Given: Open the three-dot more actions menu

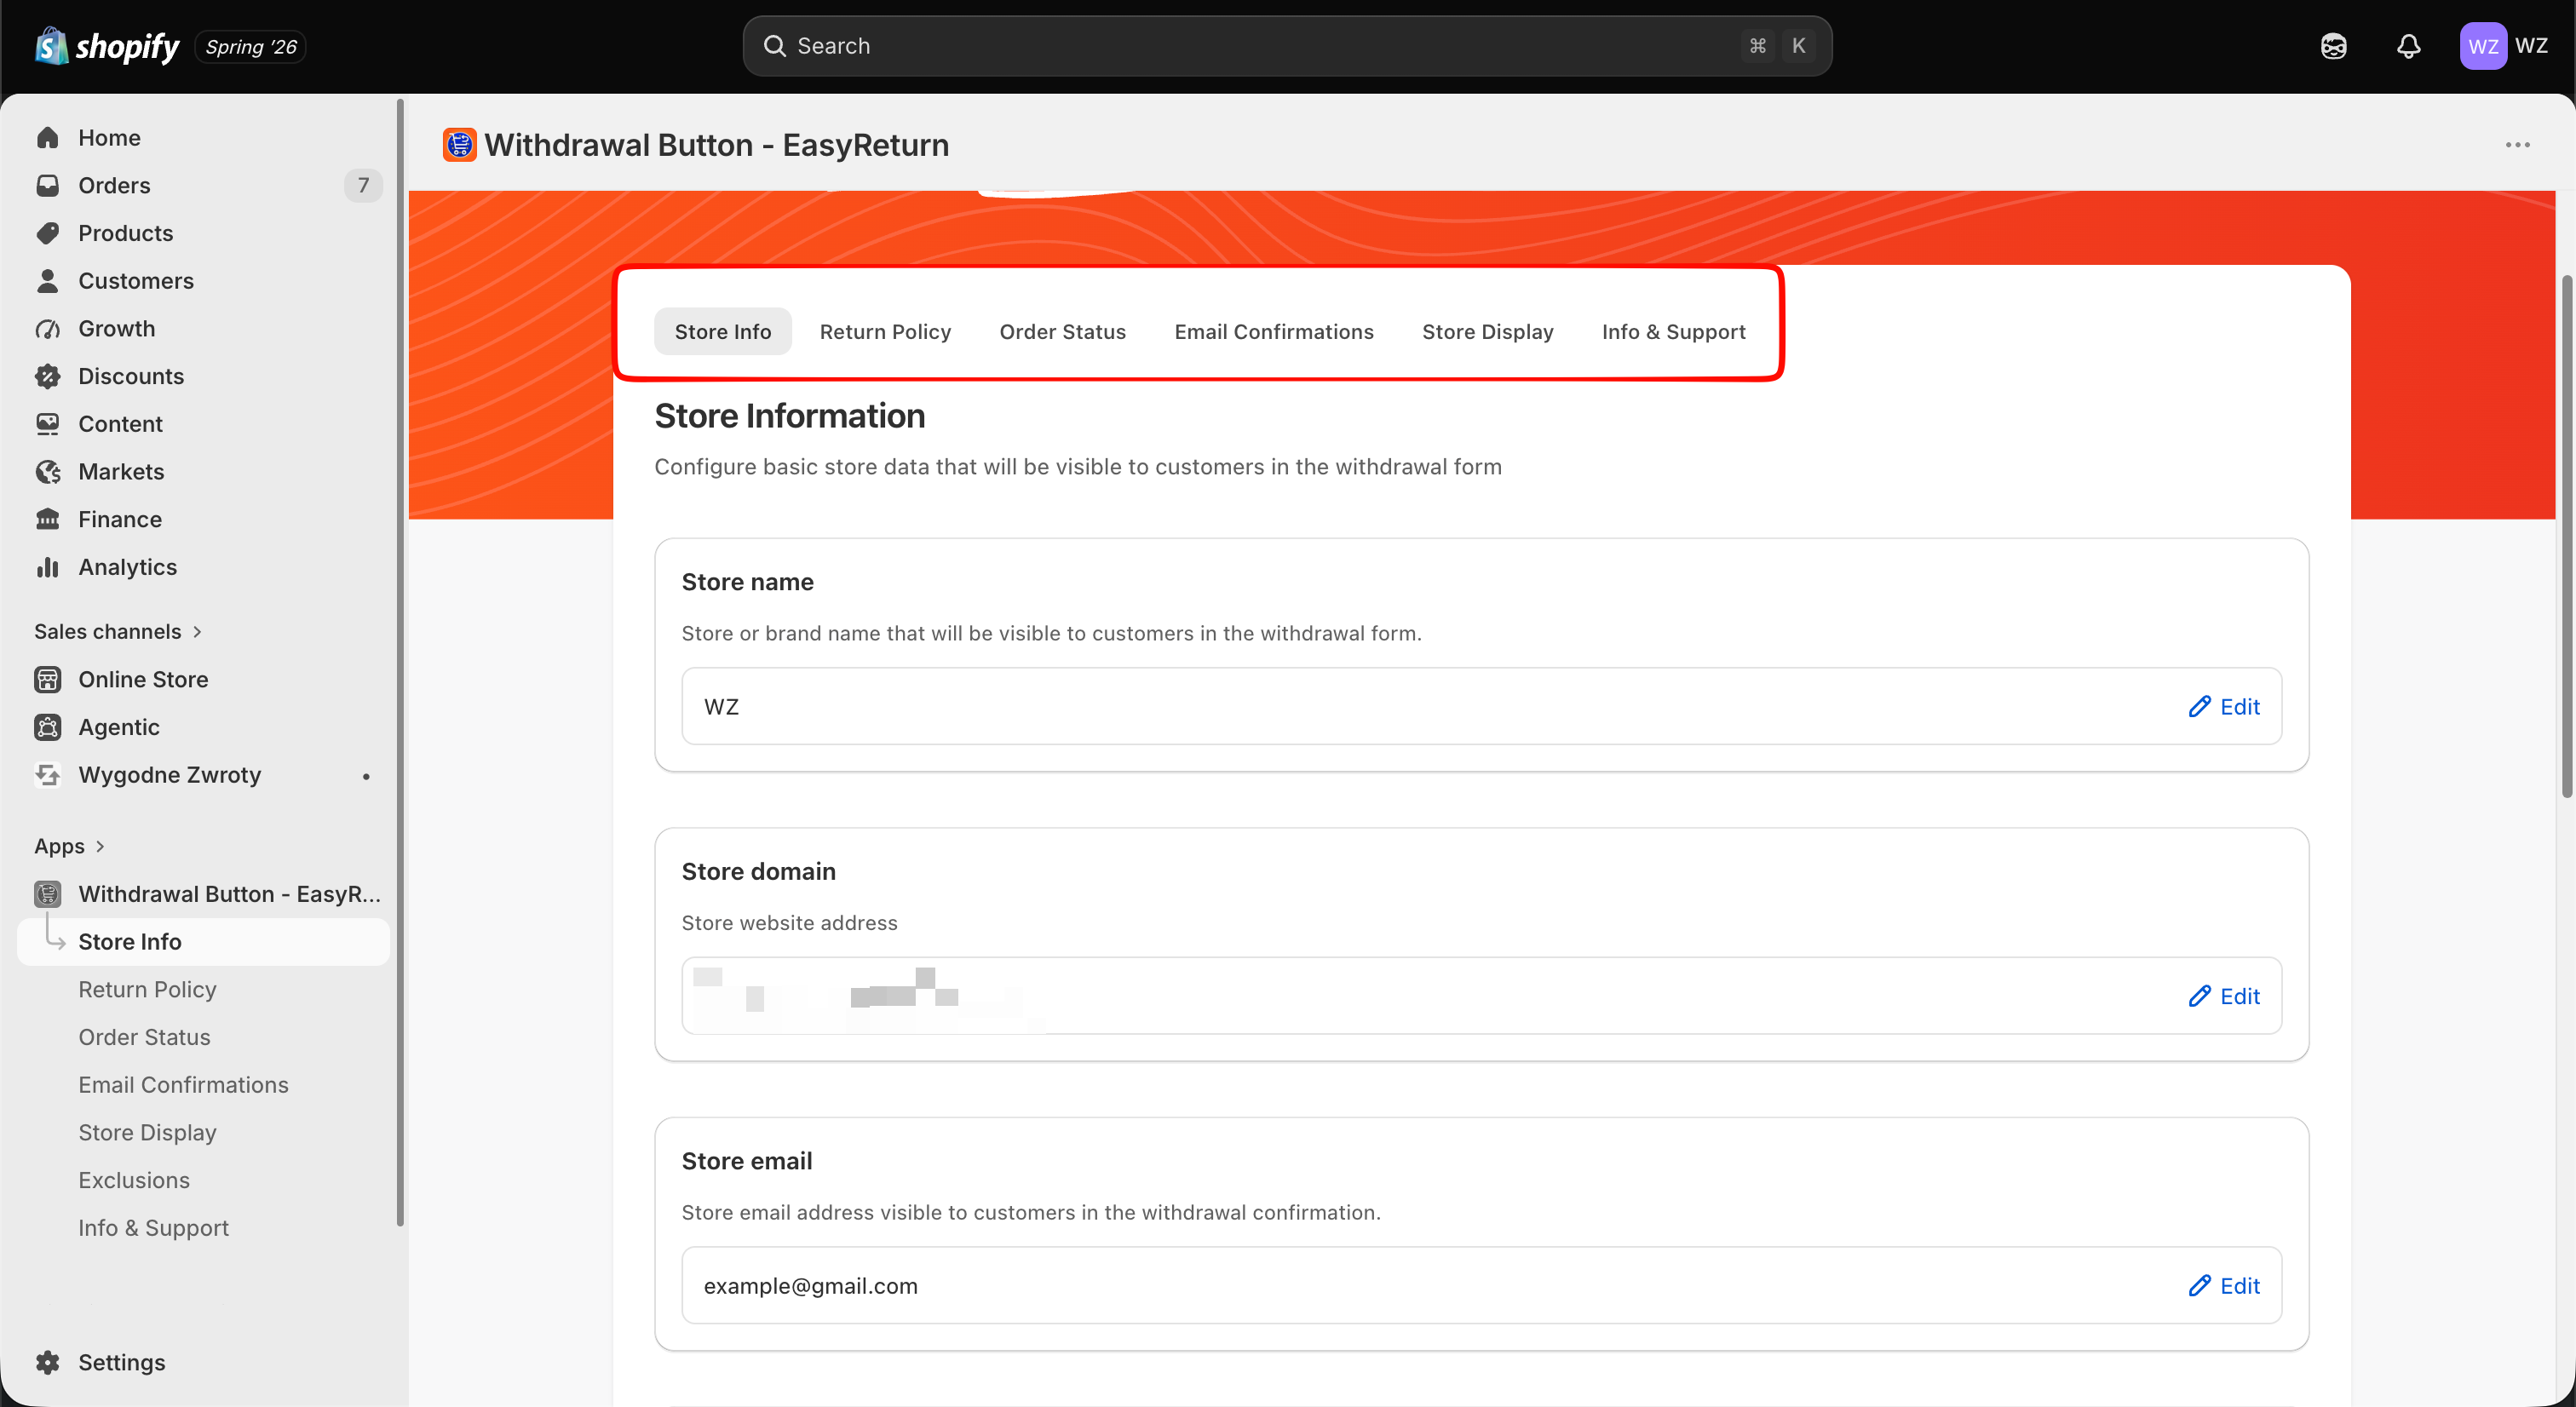Looking at the screenshot, I should pos(2518,145).
